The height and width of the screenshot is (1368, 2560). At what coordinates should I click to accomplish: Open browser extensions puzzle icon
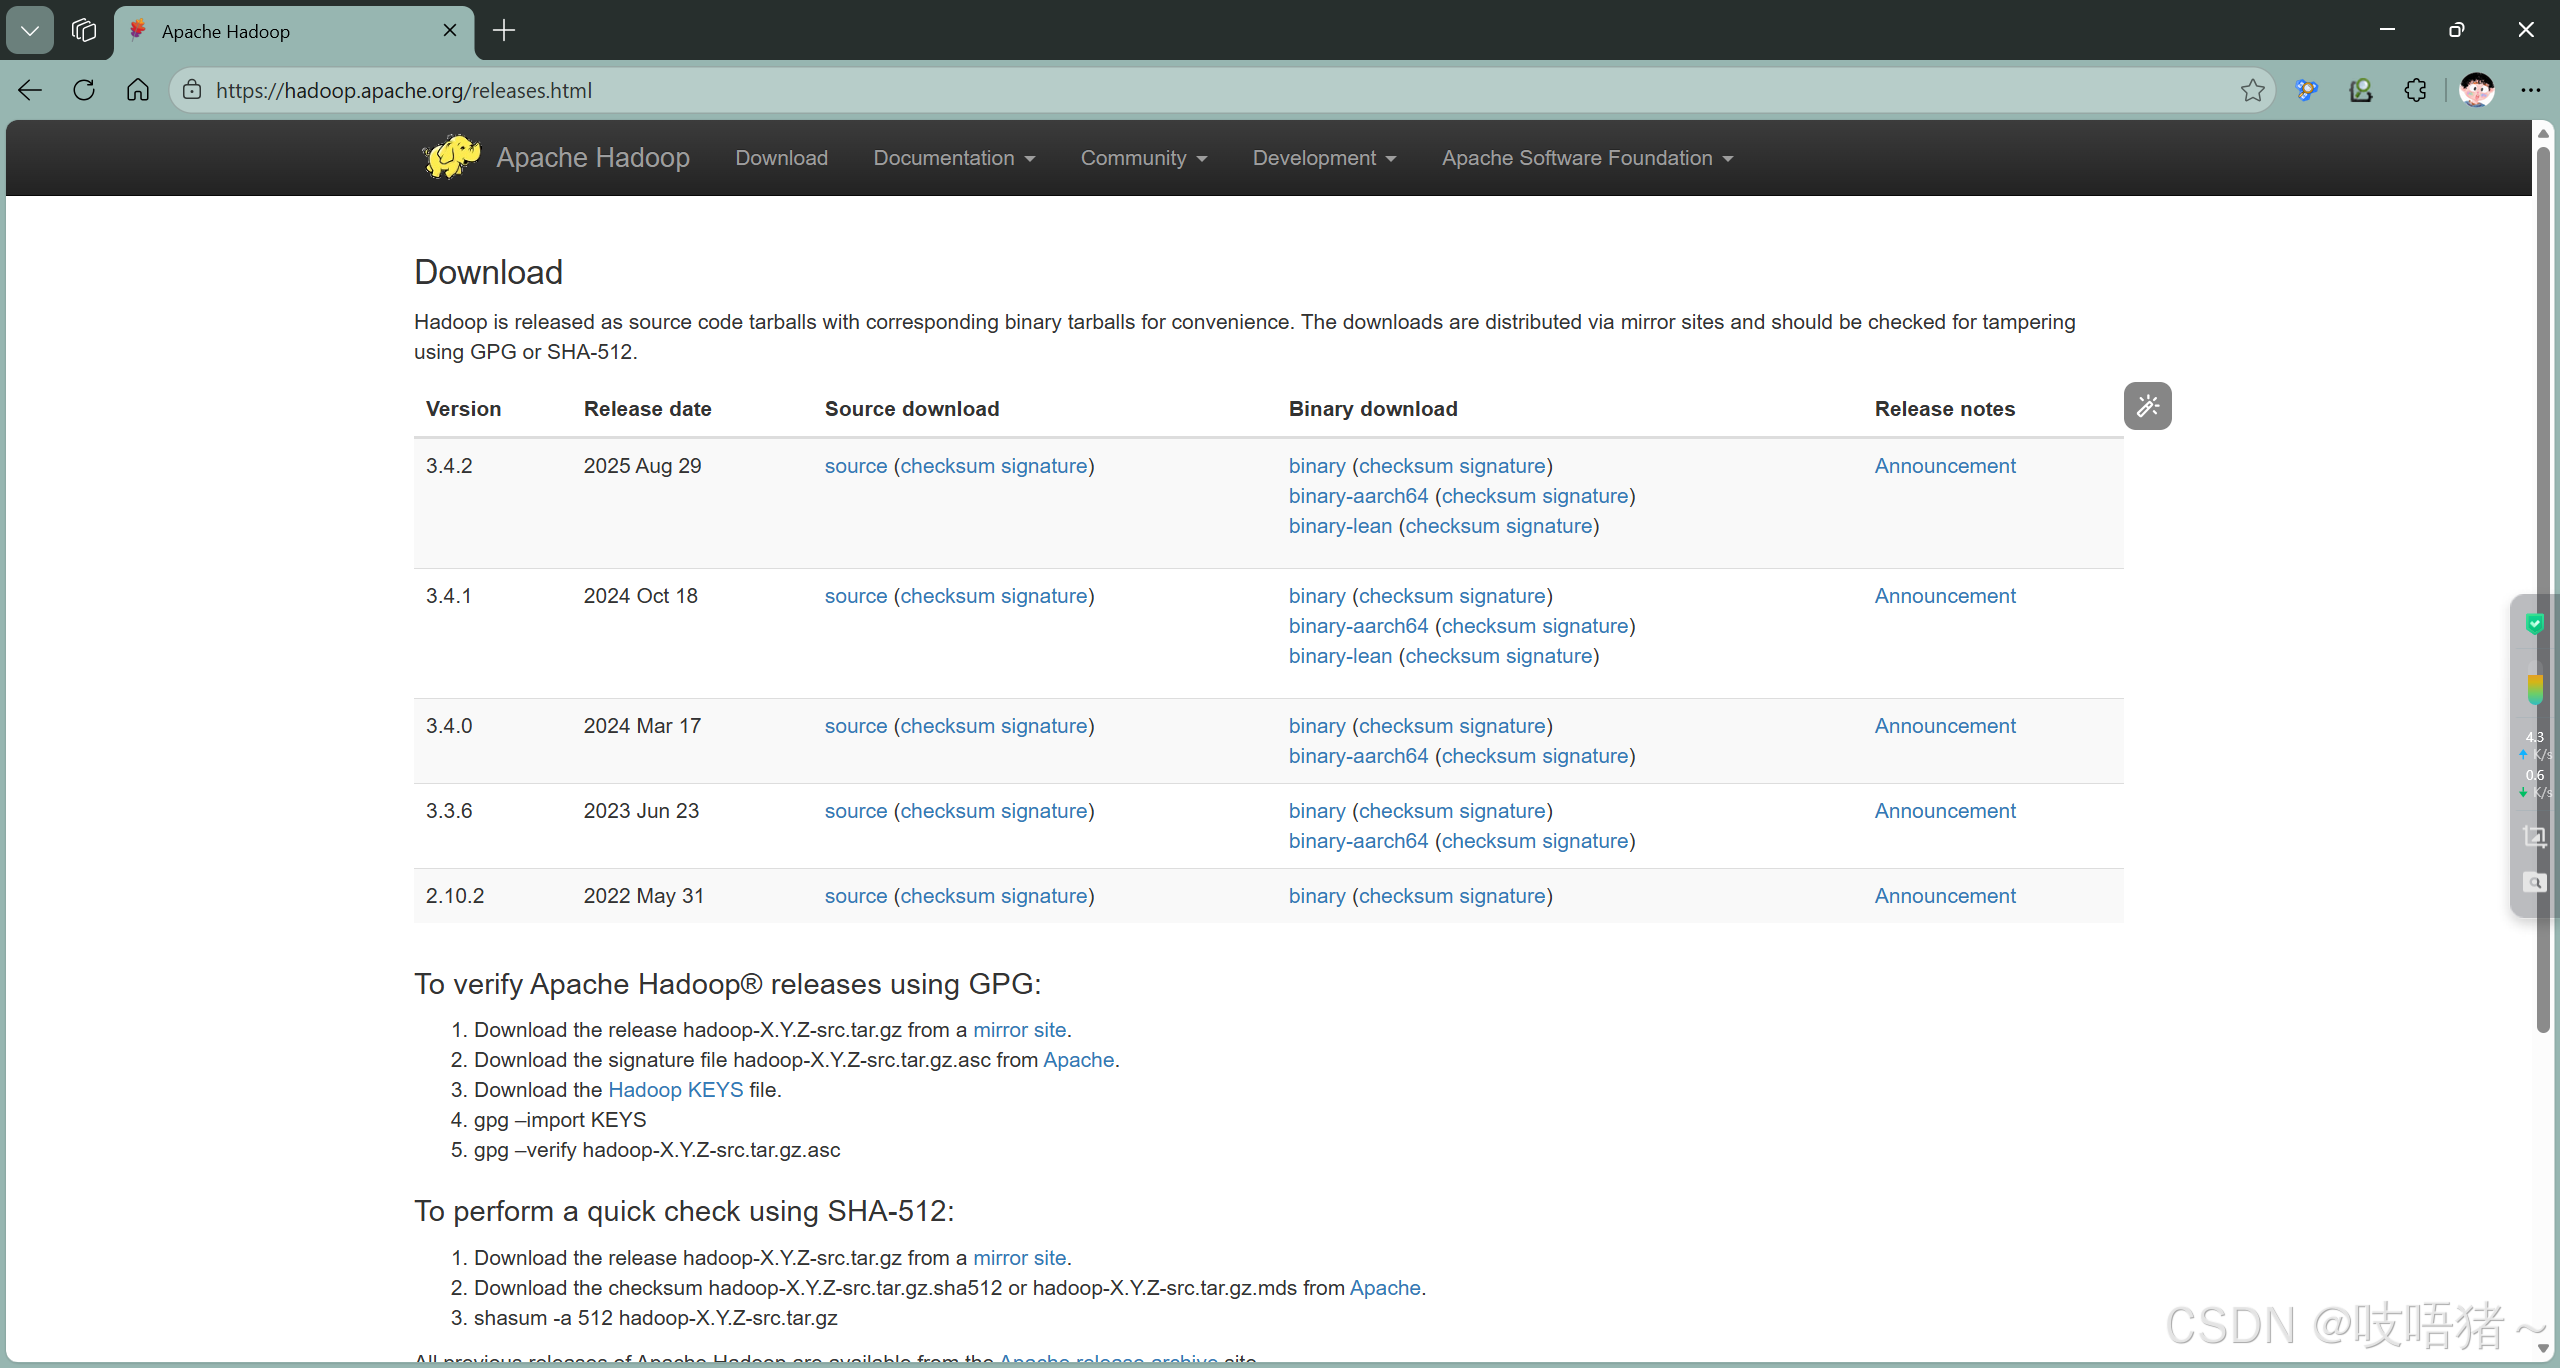[x=2415, y=90]
